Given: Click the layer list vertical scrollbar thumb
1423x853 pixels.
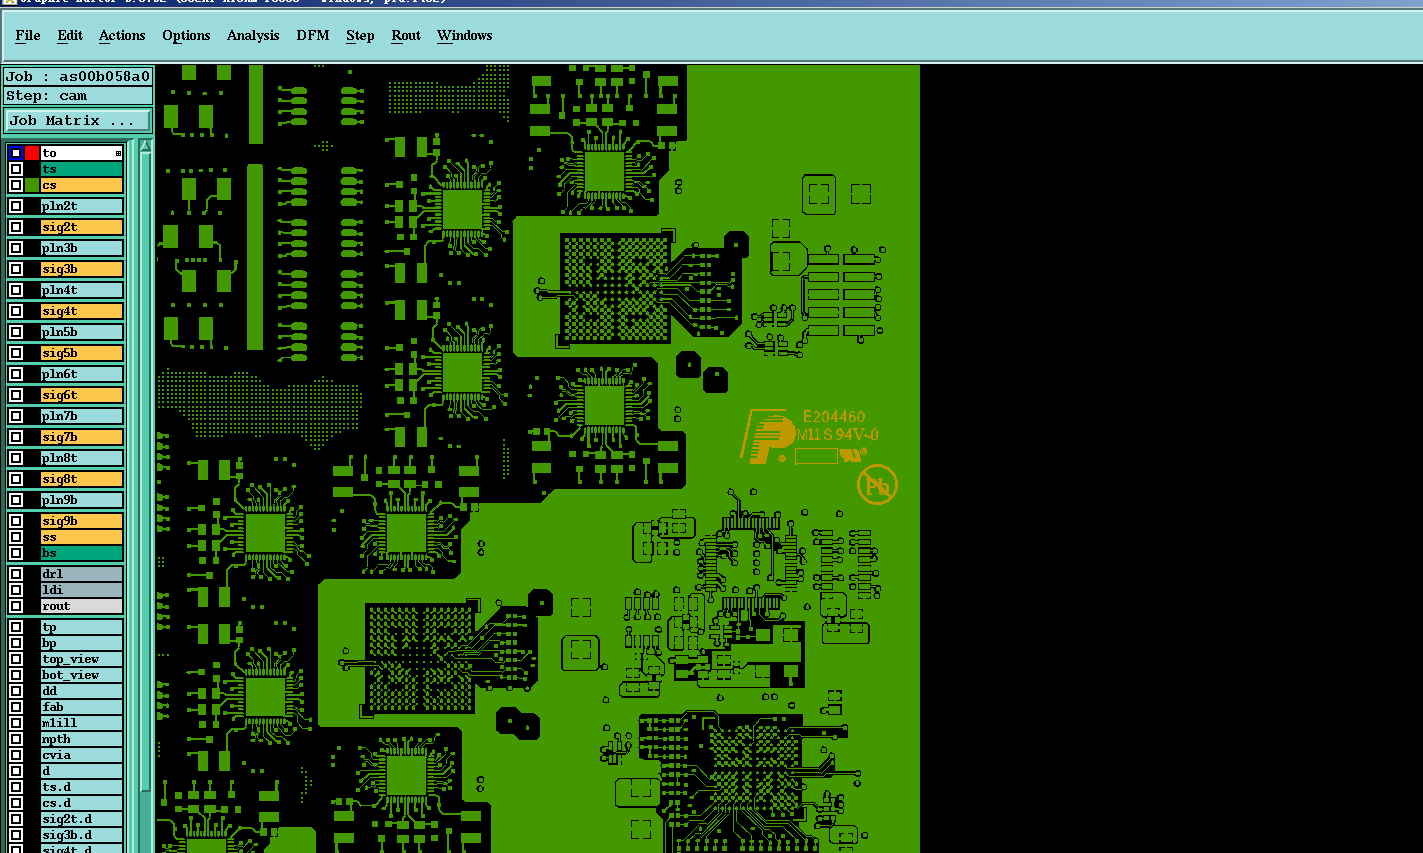Looking at the screenshot, I should point(145,470).
